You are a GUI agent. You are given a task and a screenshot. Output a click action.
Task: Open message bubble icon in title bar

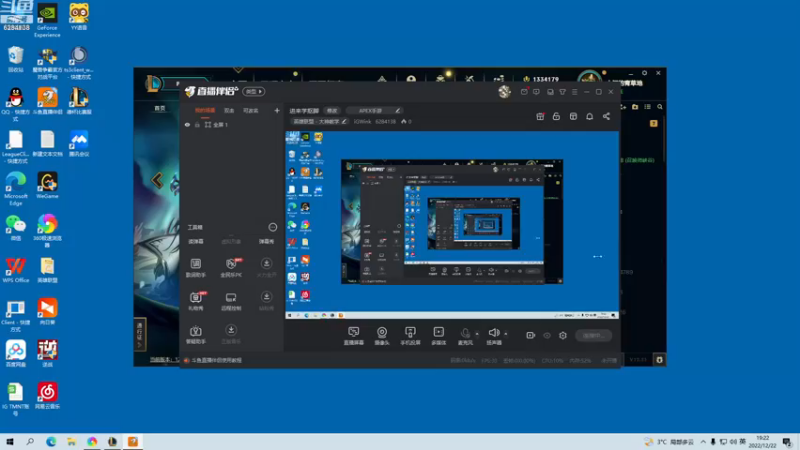536,92
